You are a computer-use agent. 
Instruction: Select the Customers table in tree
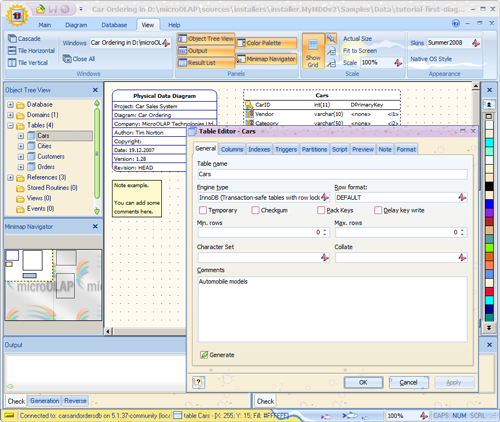(x=51, y=156)
